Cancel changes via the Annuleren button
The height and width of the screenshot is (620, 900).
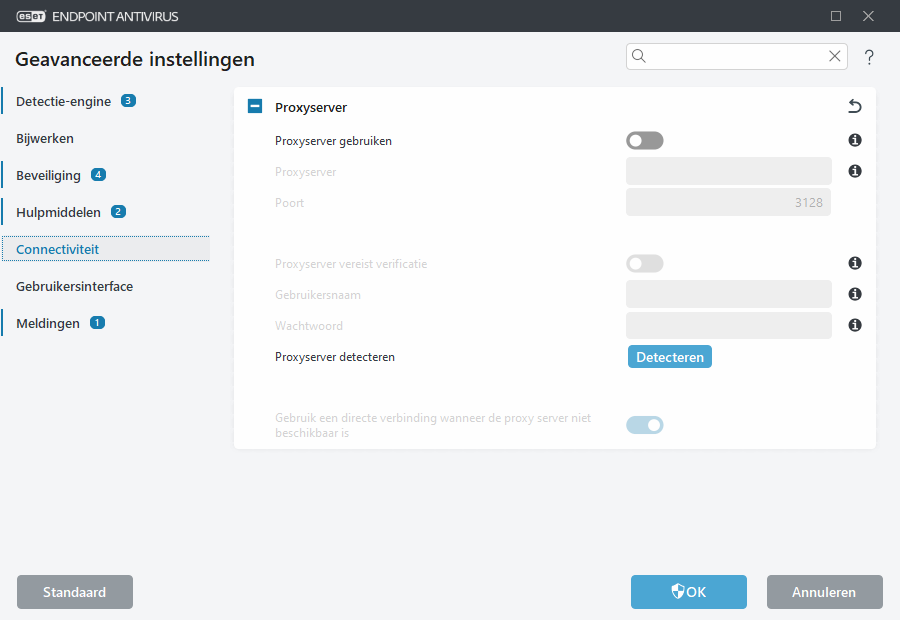tap(824, 592)
